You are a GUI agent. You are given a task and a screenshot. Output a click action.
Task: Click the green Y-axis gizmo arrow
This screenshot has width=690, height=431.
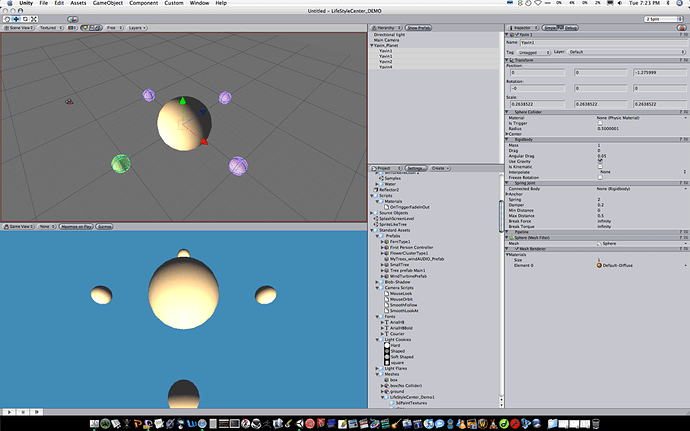[181, 101]
